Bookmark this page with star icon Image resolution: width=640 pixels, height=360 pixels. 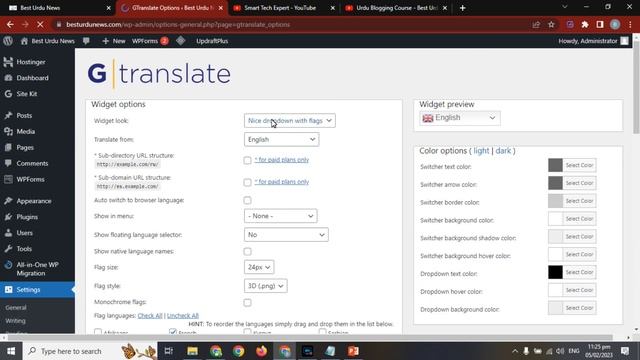(551, 24)
